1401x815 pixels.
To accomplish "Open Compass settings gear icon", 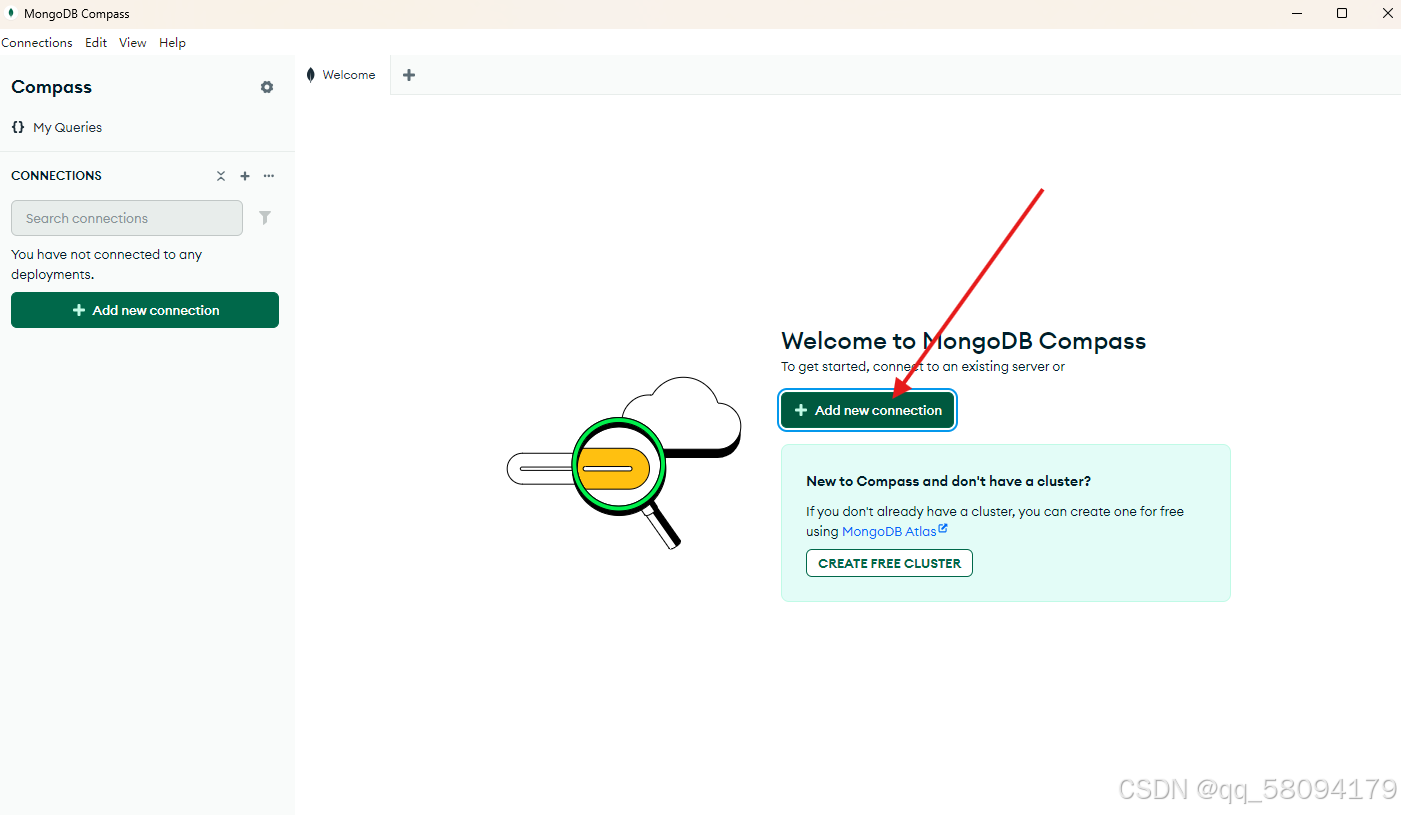I will (267, 87).
